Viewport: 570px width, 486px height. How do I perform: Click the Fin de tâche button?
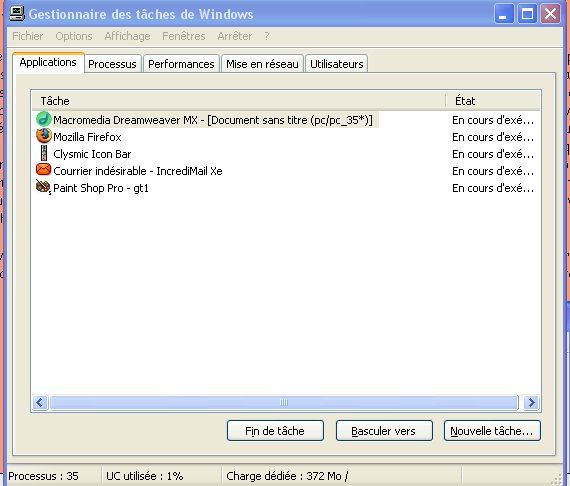pos(275,431)
